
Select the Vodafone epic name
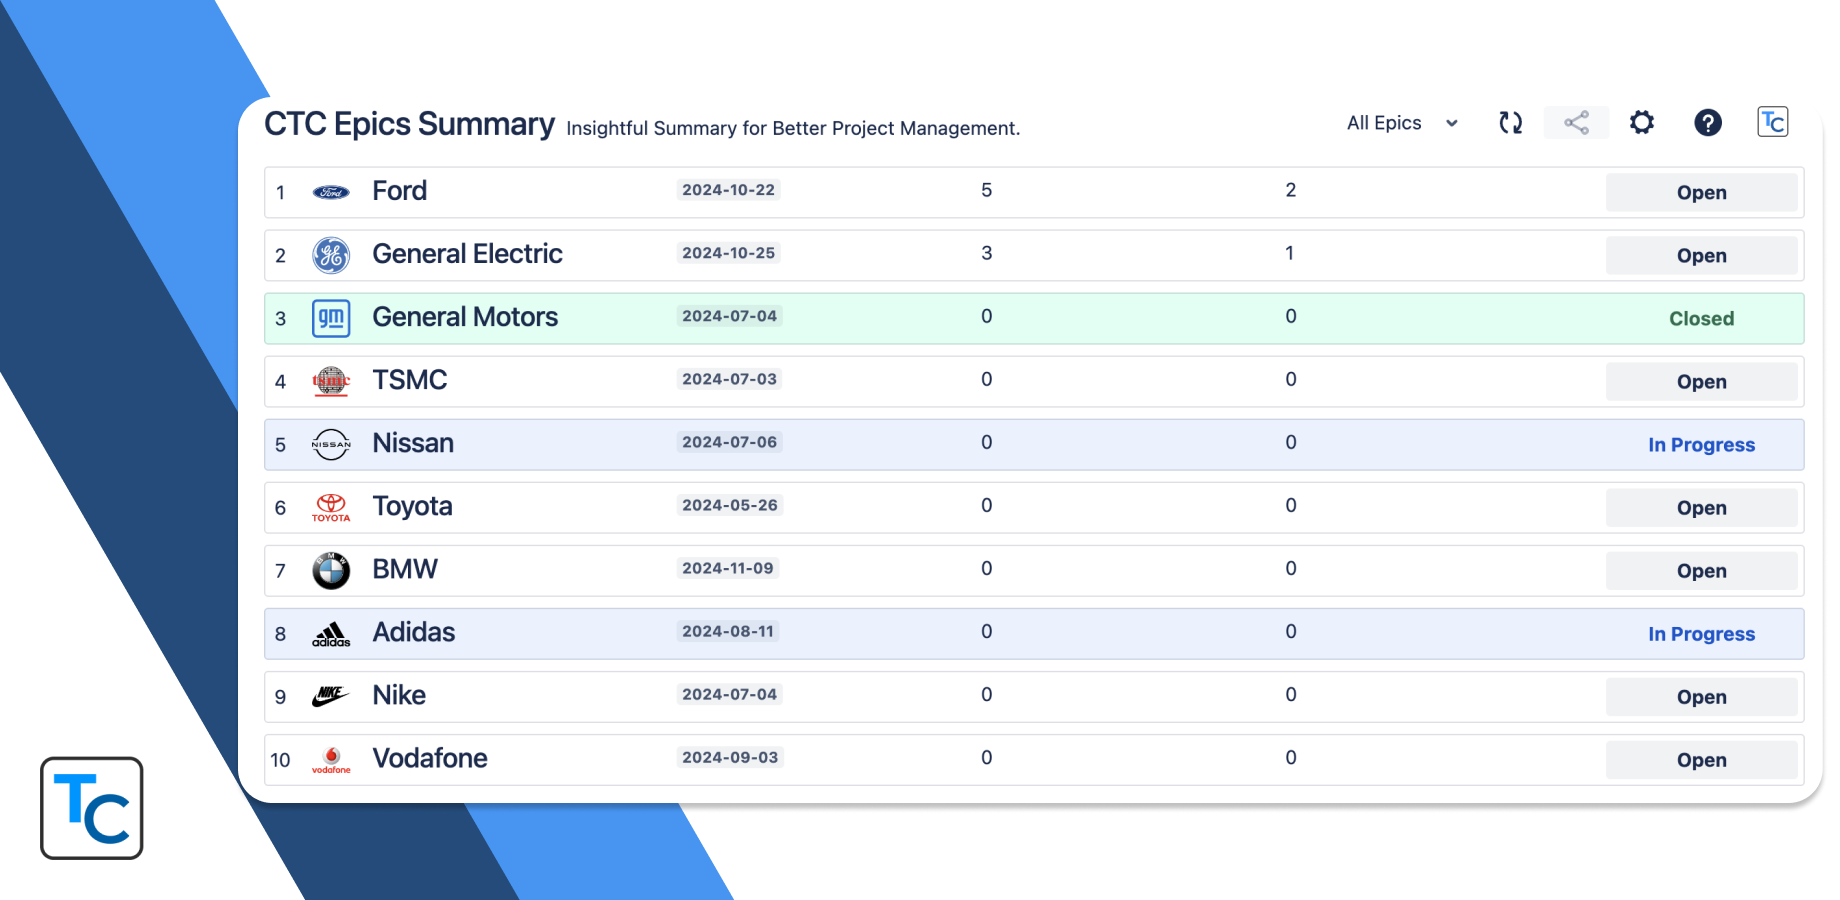click(x=430, y=757)
